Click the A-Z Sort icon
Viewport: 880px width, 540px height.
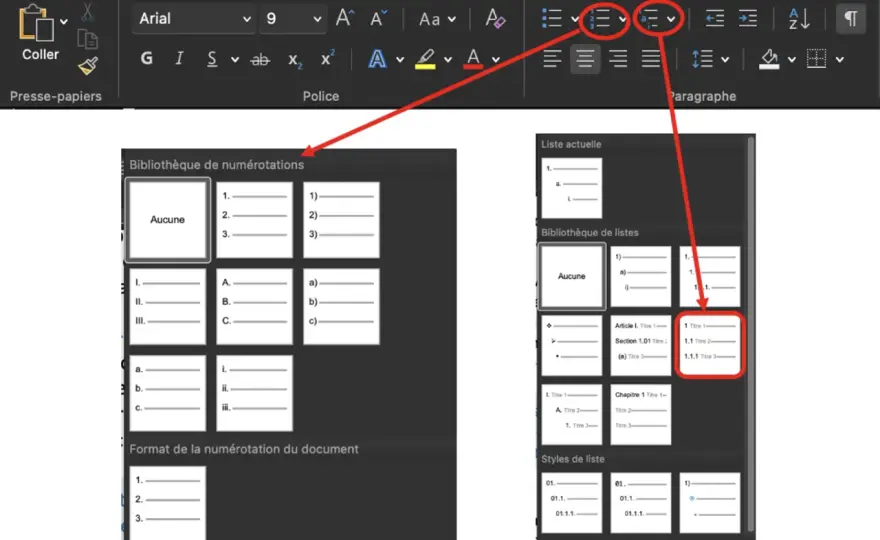[799, 19]
